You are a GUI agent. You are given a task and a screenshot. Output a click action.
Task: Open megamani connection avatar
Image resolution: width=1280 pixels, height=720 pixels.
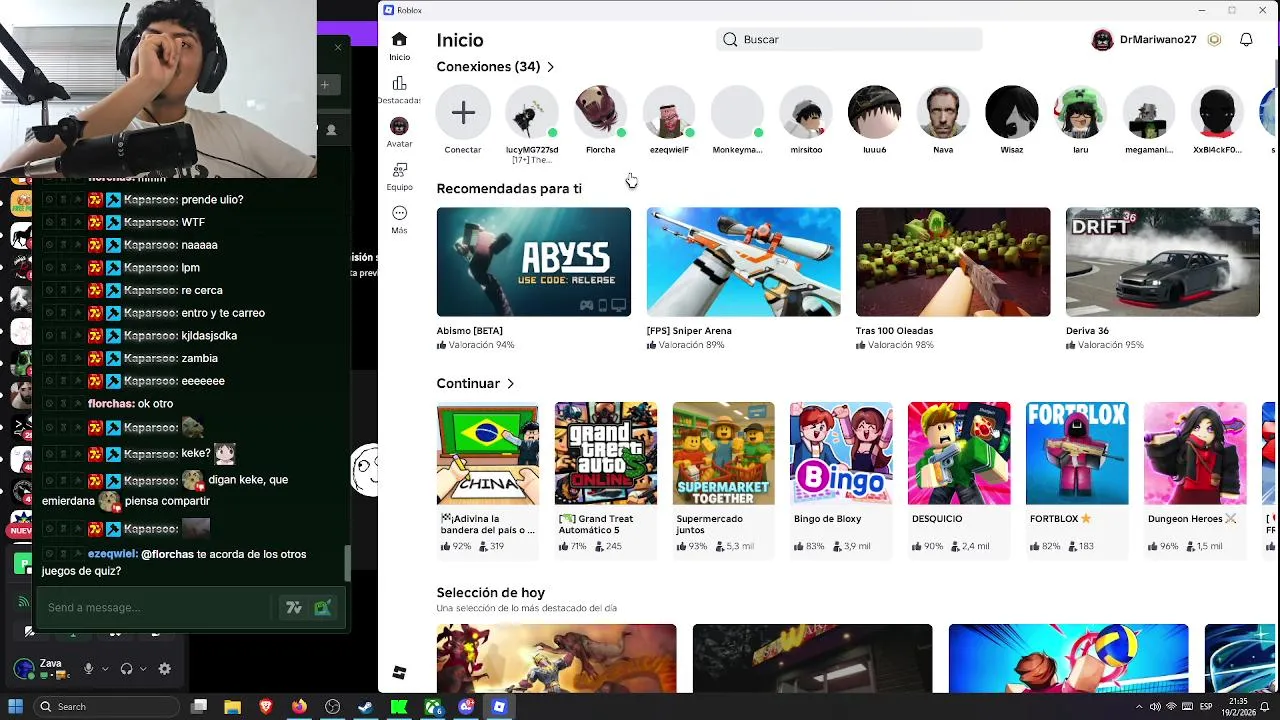(x=1149, y=112)
